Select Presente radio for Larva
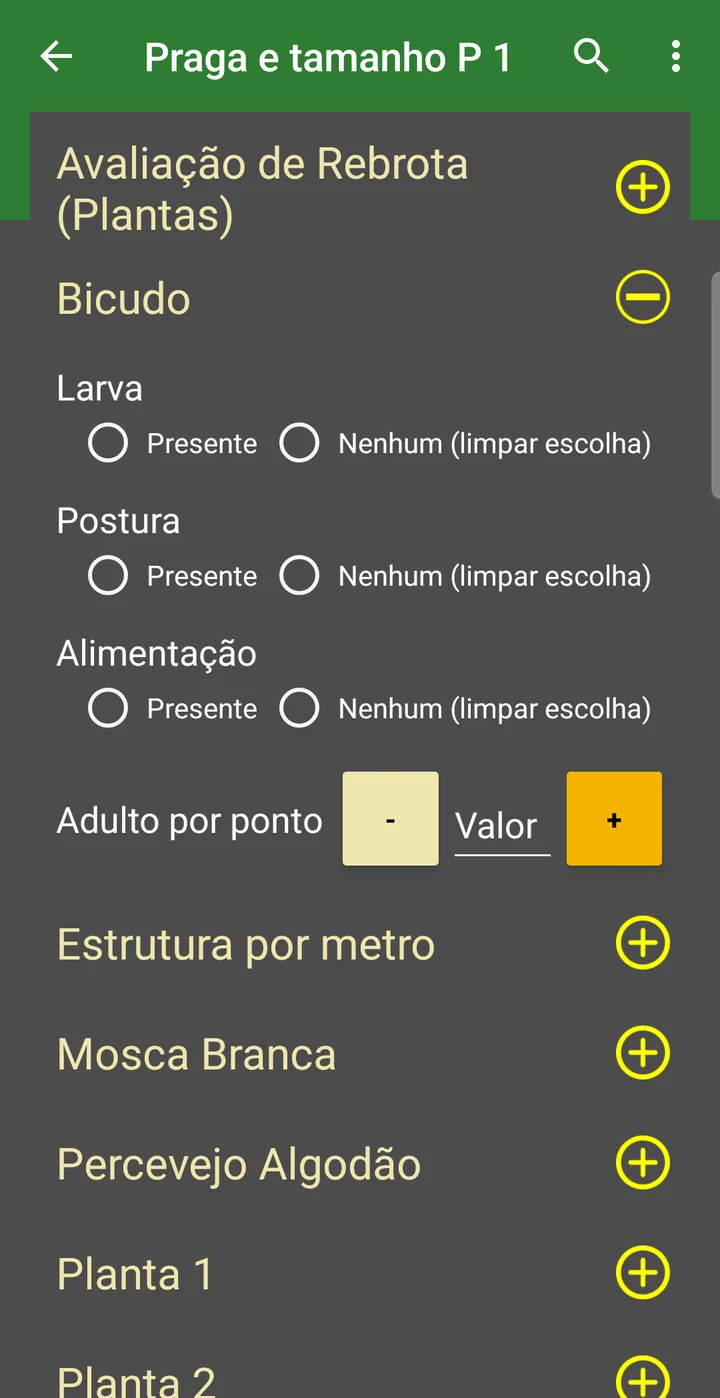 point(108,443)
